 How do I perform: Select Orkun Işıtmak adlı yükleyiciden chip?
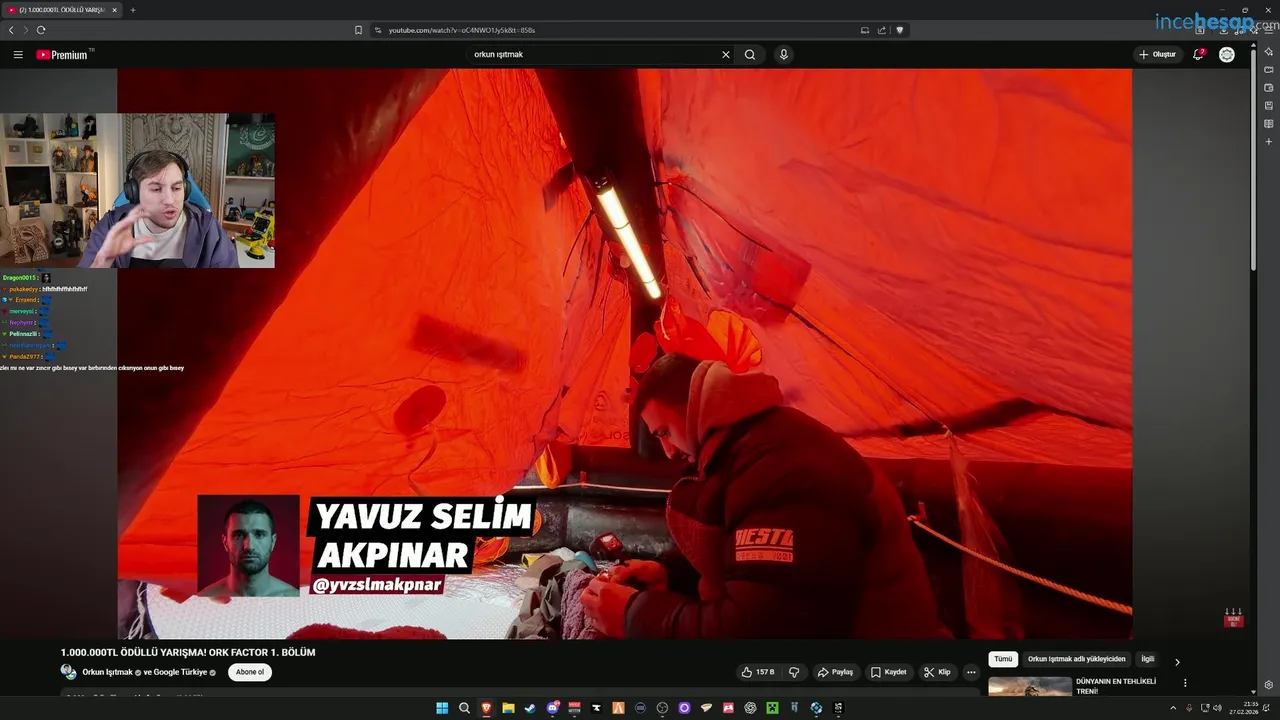pos(1076,659)
